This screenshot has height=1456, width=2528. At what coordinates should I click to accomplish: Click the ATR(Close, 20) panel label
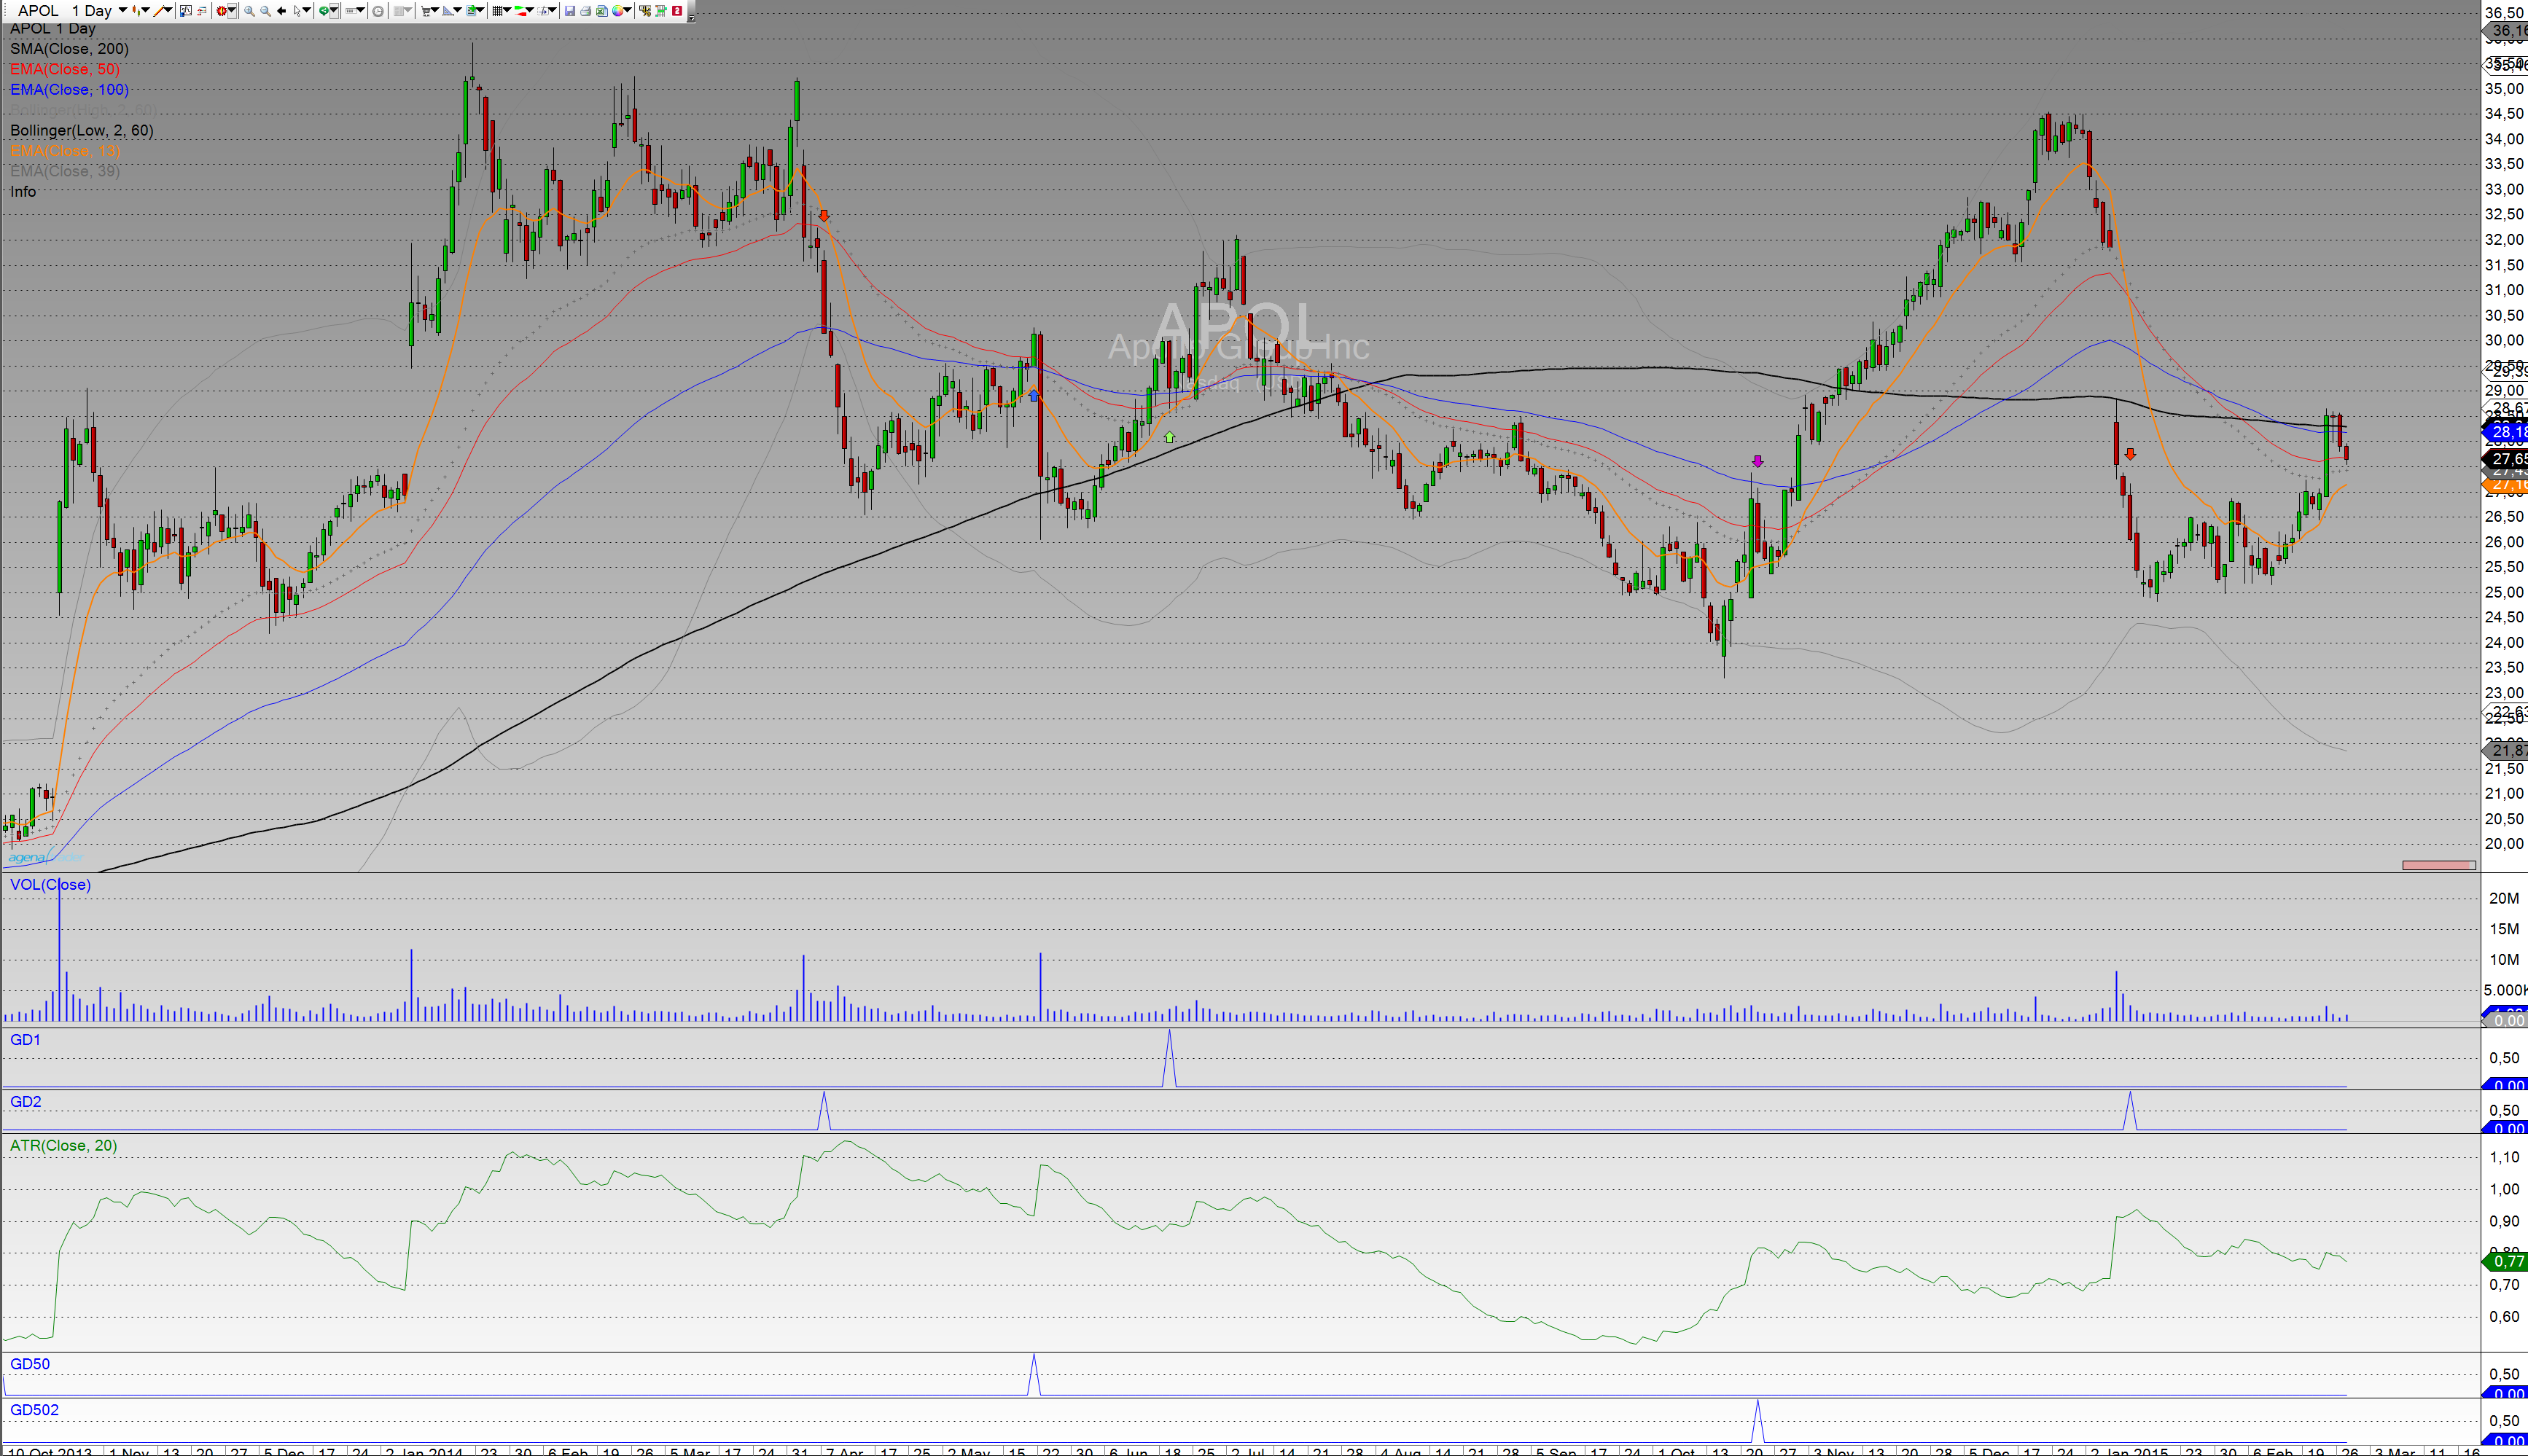tap(63, 1145)
